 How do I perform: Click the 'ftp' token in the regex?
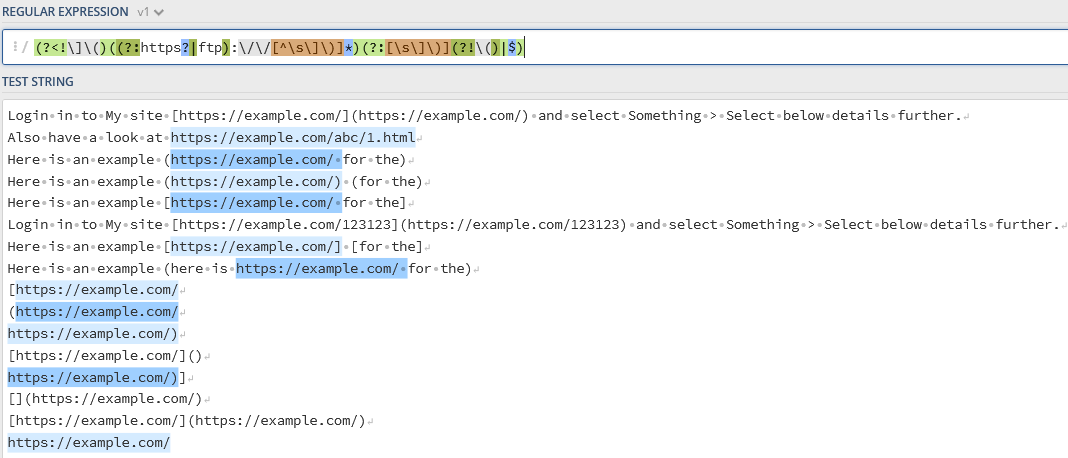210,48
